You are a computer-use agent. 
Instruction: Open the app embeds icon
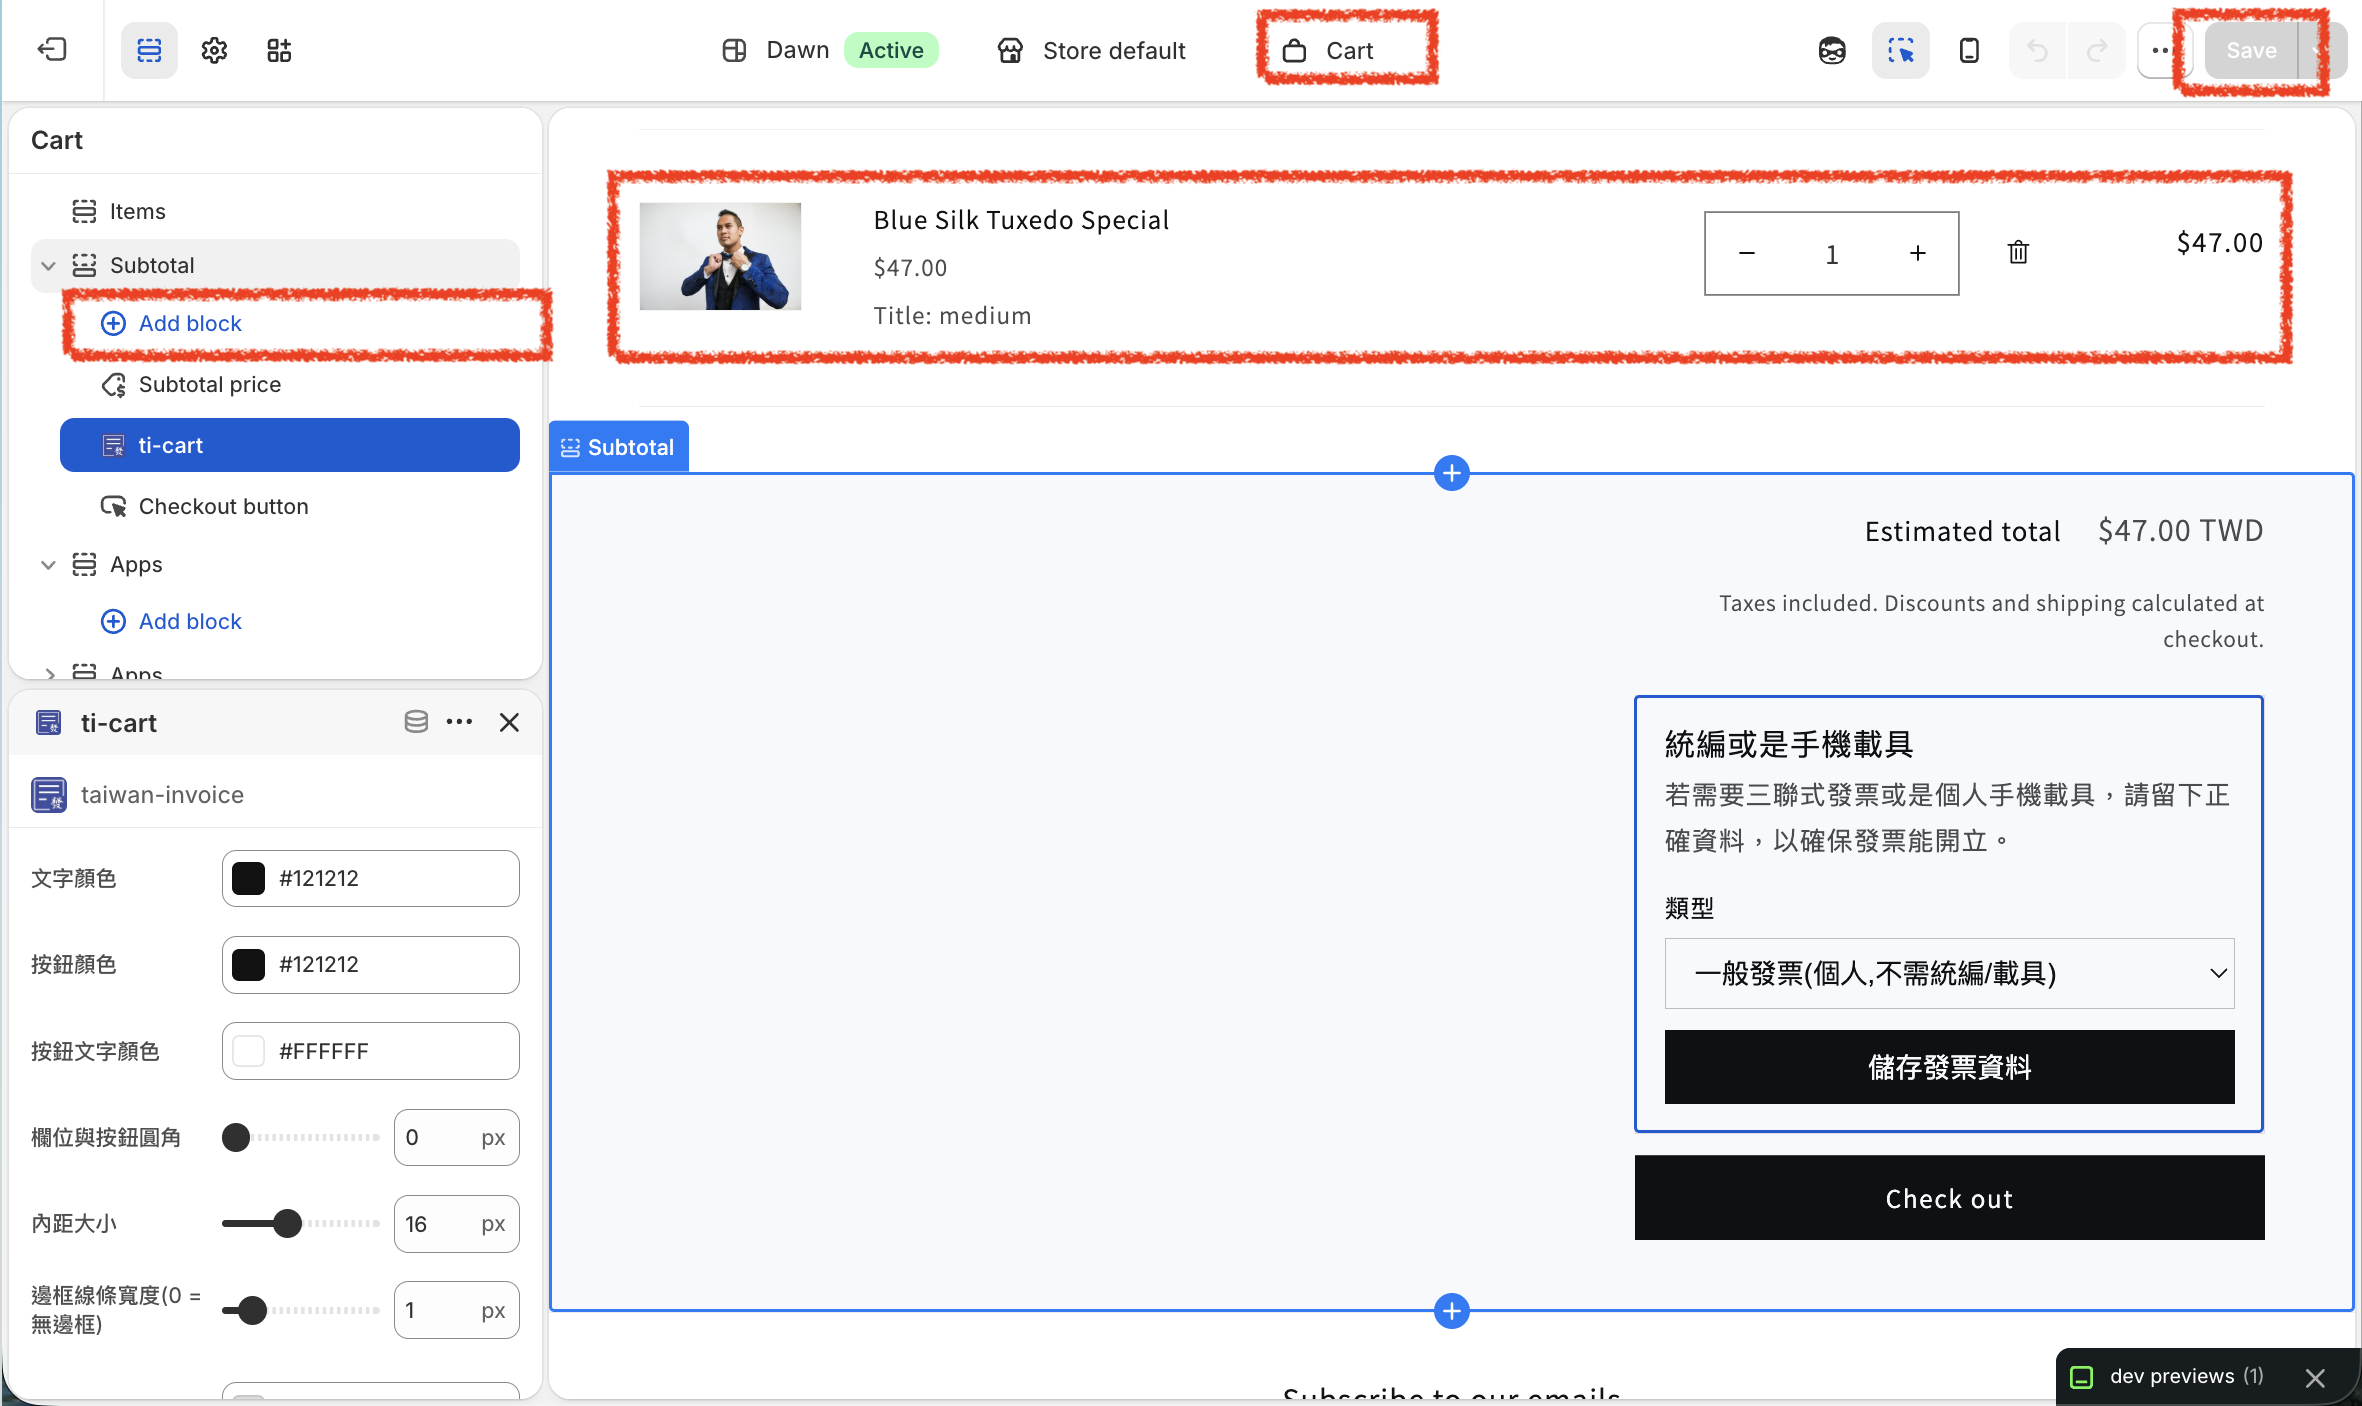tap(279, 50)
